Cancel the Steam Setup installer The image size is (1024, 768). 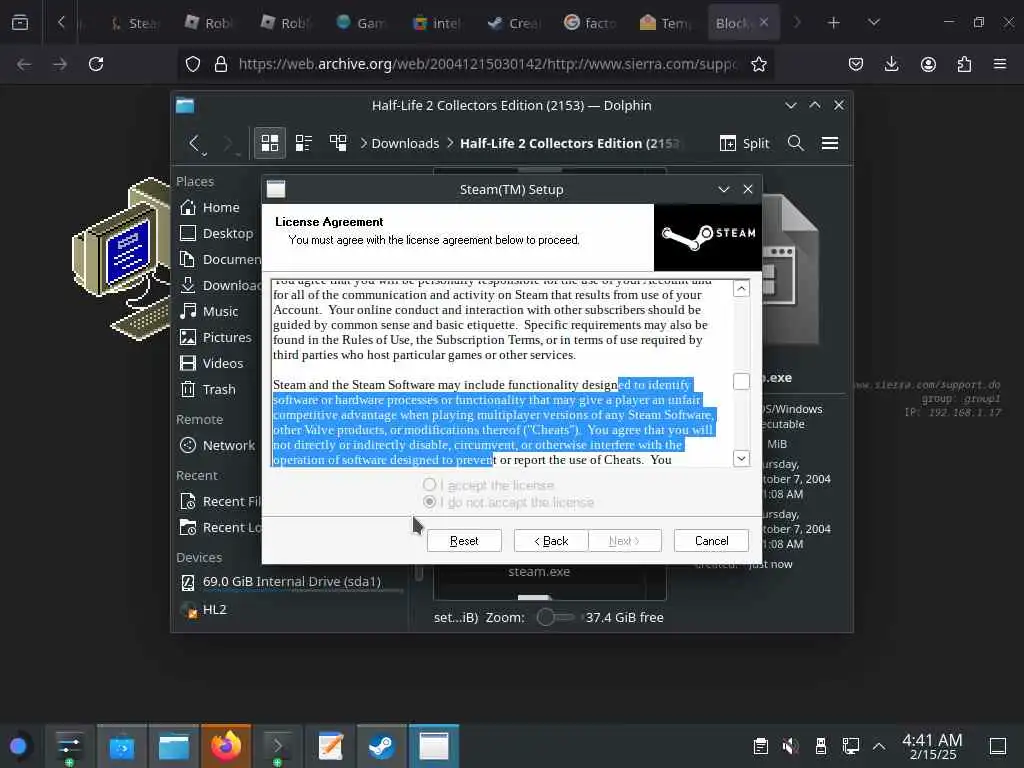click(x=711, y=541)
